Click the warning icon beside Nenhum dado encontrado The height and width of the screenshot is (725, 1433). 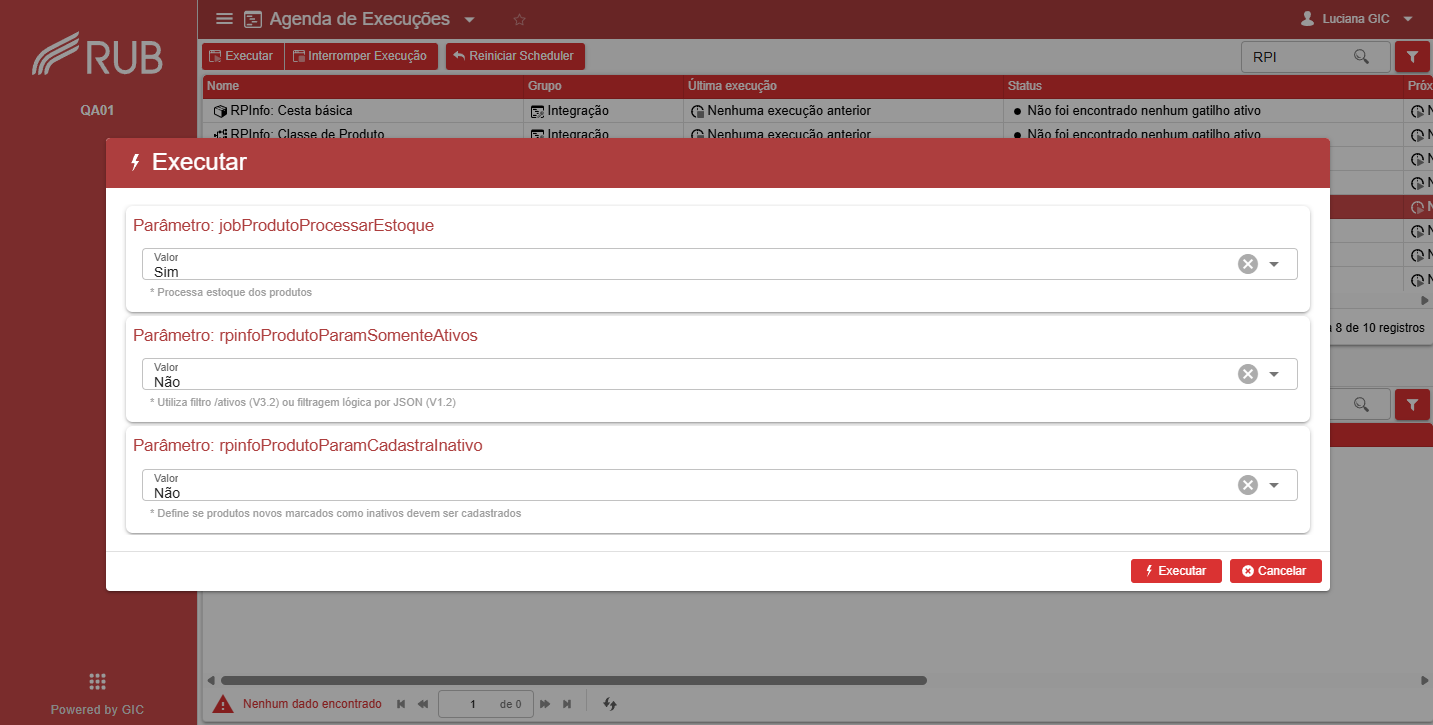click(x=222, y=704)
